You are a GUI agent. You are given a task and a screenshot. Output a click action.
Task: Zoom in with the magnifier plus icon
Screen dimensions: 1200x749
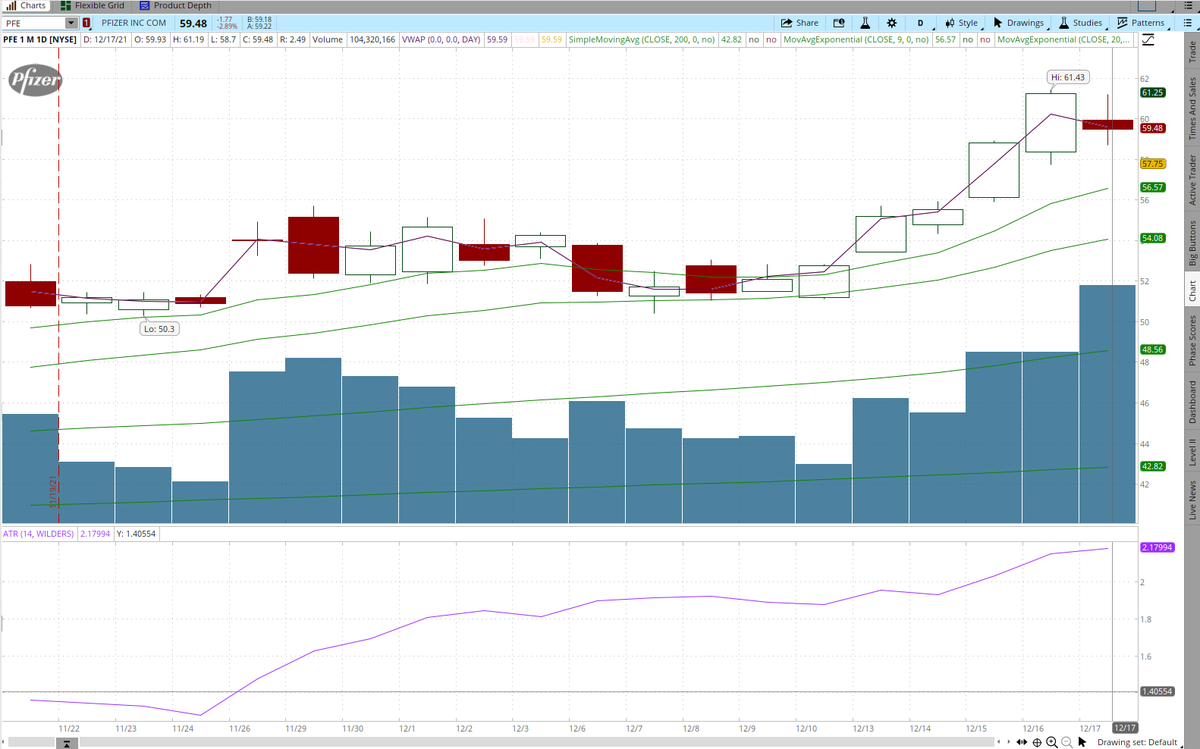coord(1052,742)
